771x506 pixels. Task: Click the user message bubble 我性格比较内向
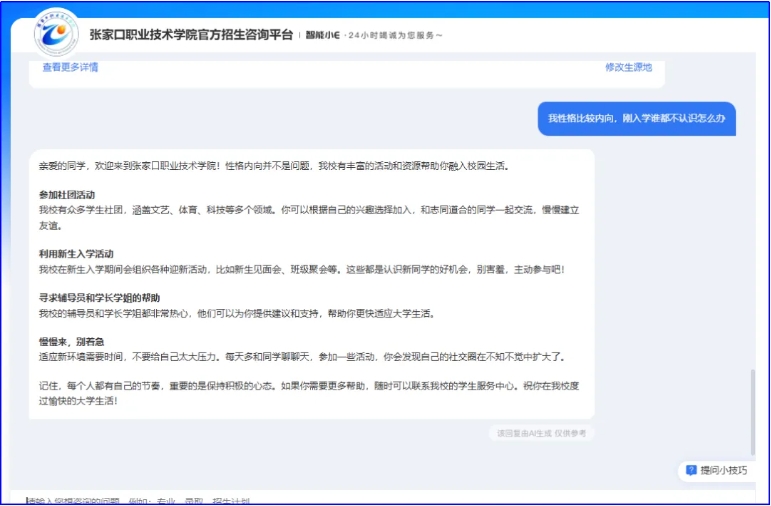(x=637, y=119)
